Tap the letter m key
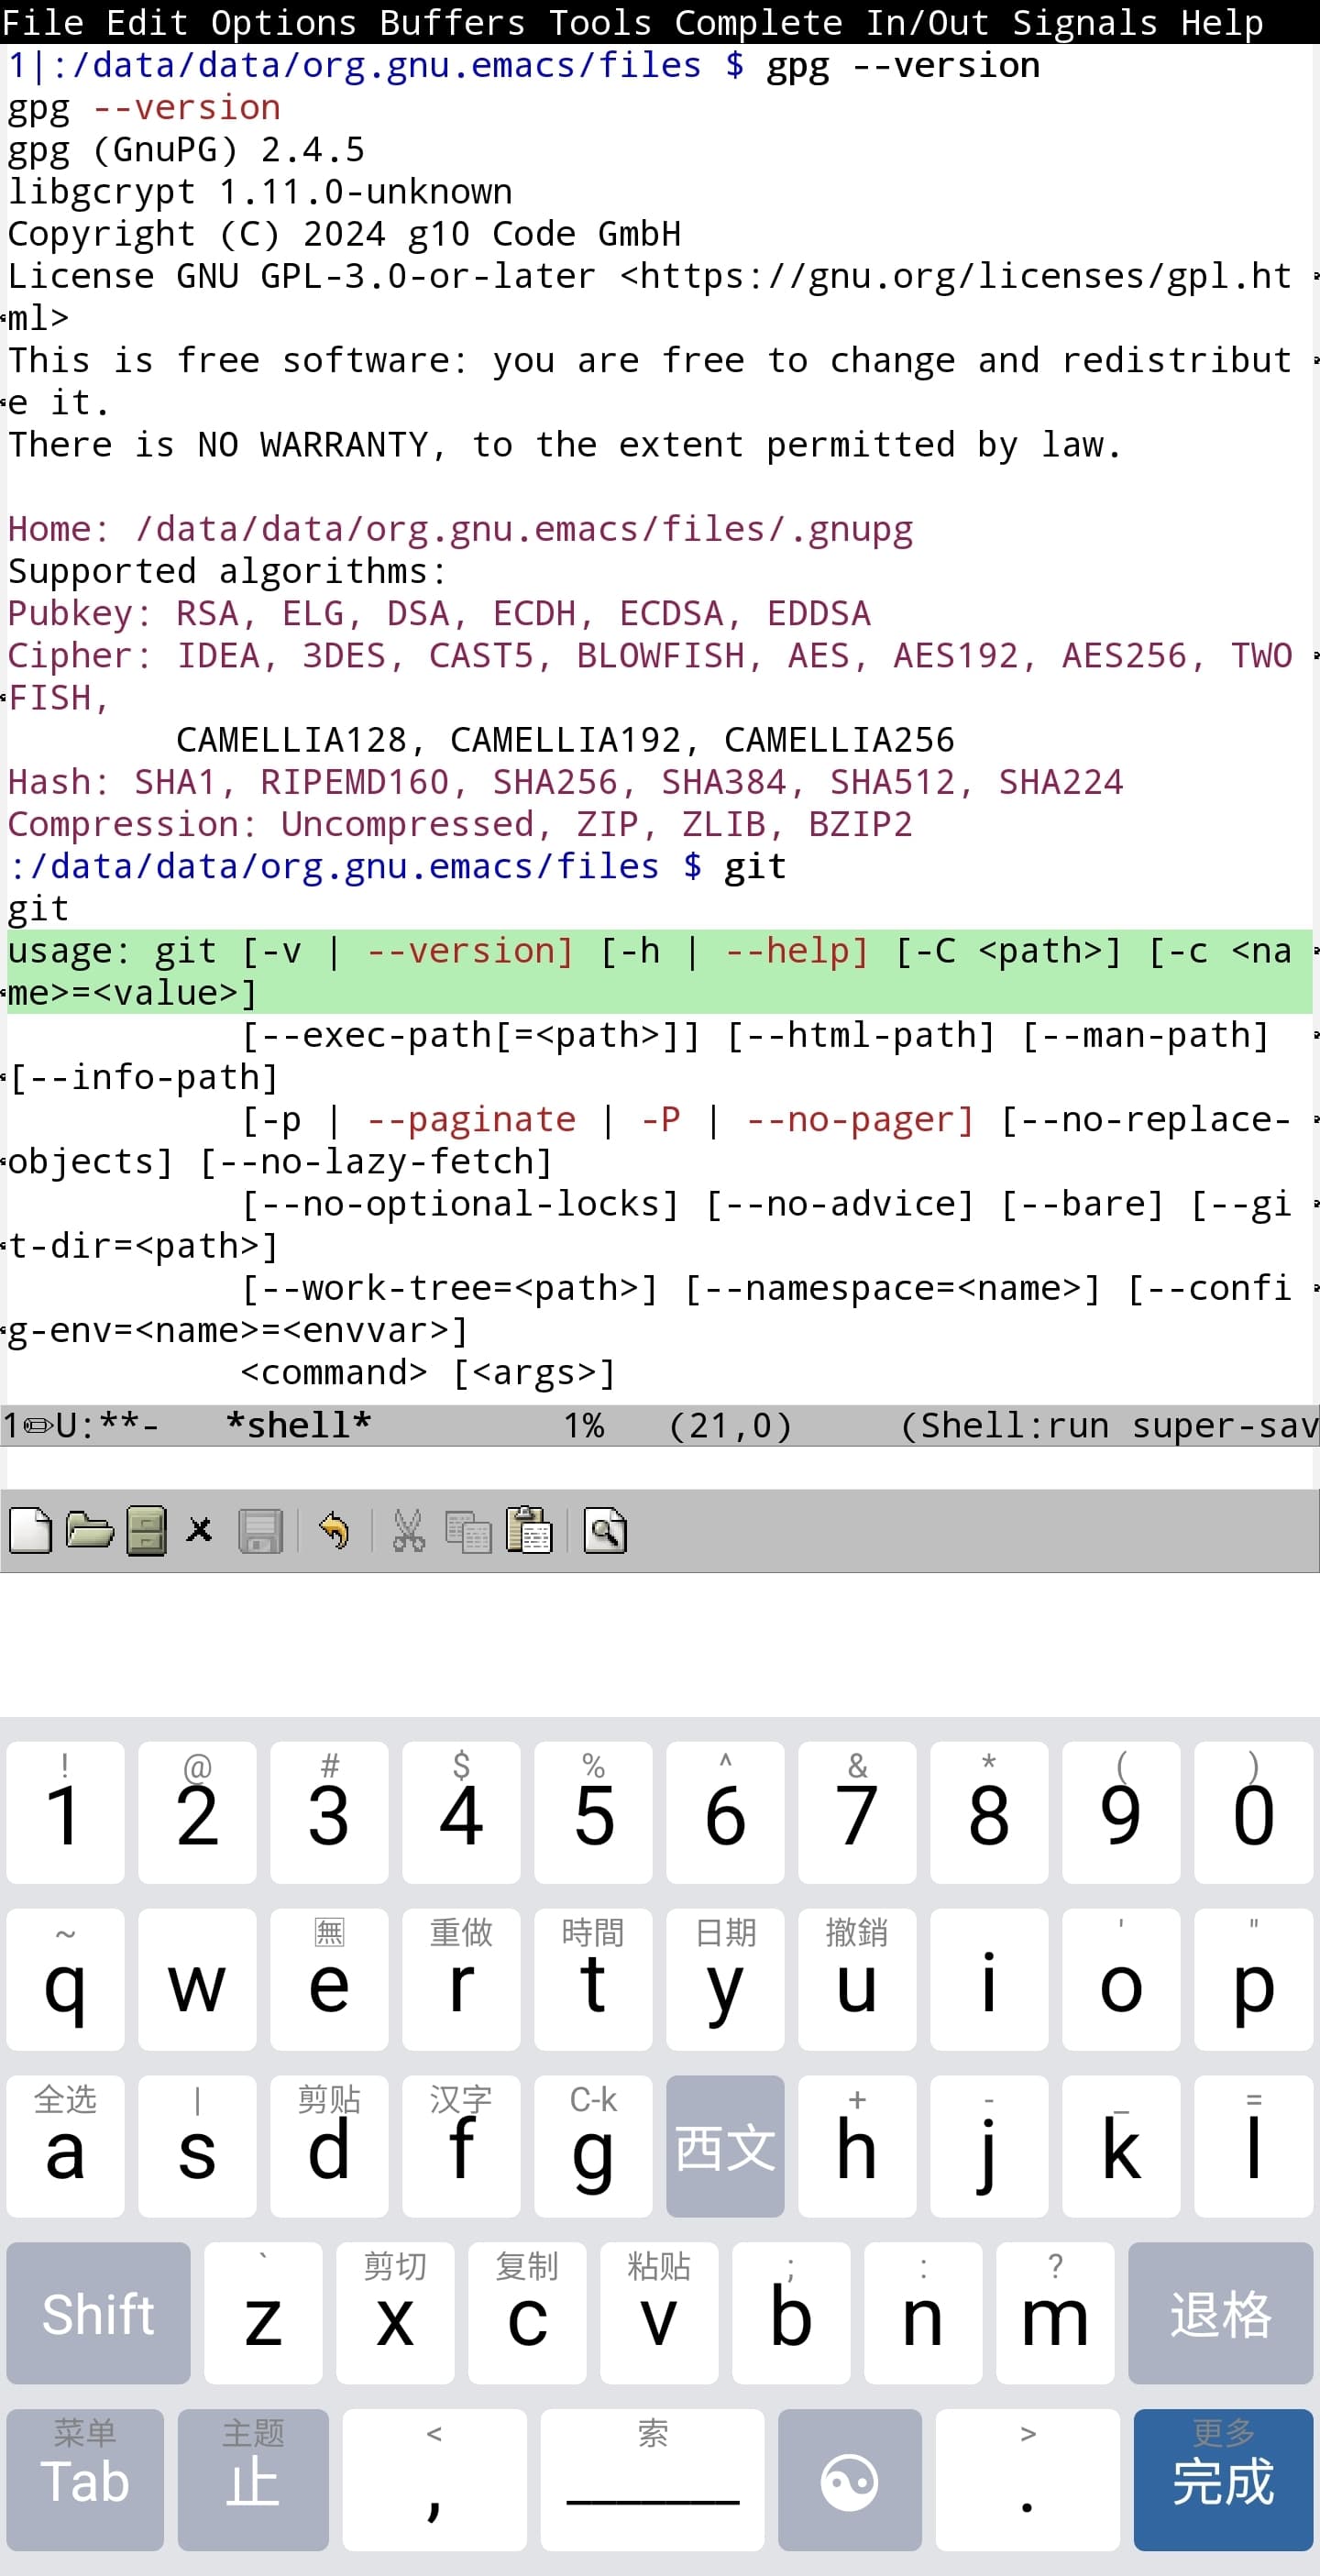 pos(1055,2314)
